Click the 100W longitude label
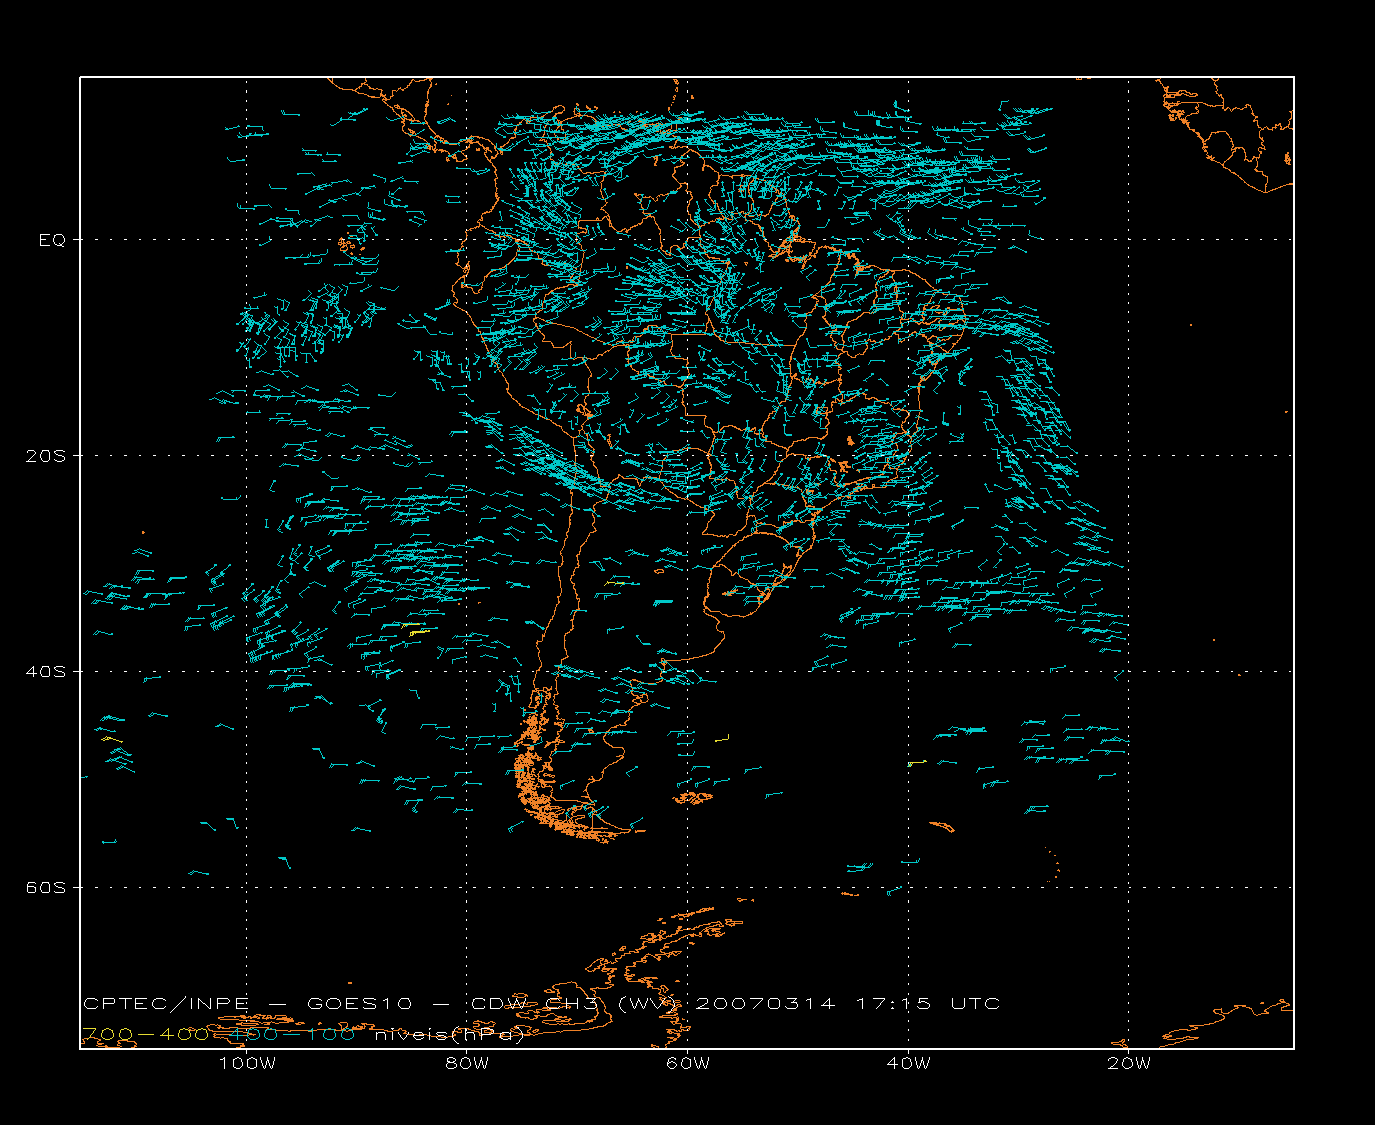The height and width of the screenshot is (1125, 1375). 247,1064
